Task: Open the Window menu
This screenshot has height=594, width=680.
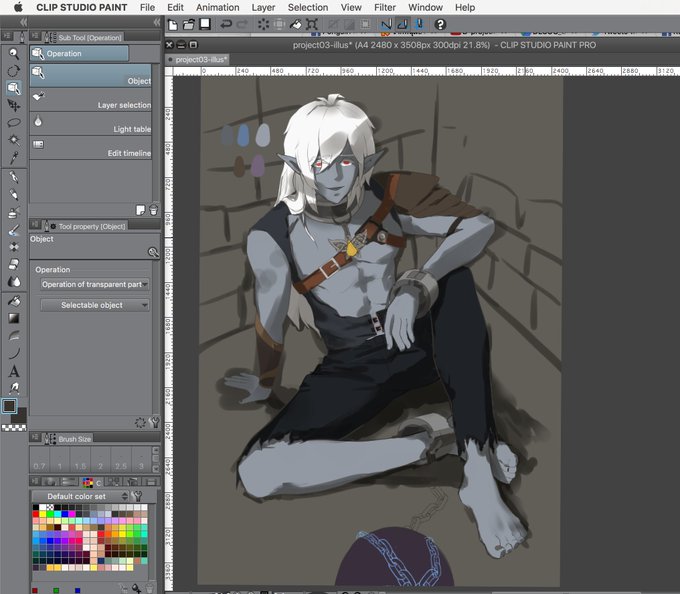Action: (425, 7)
